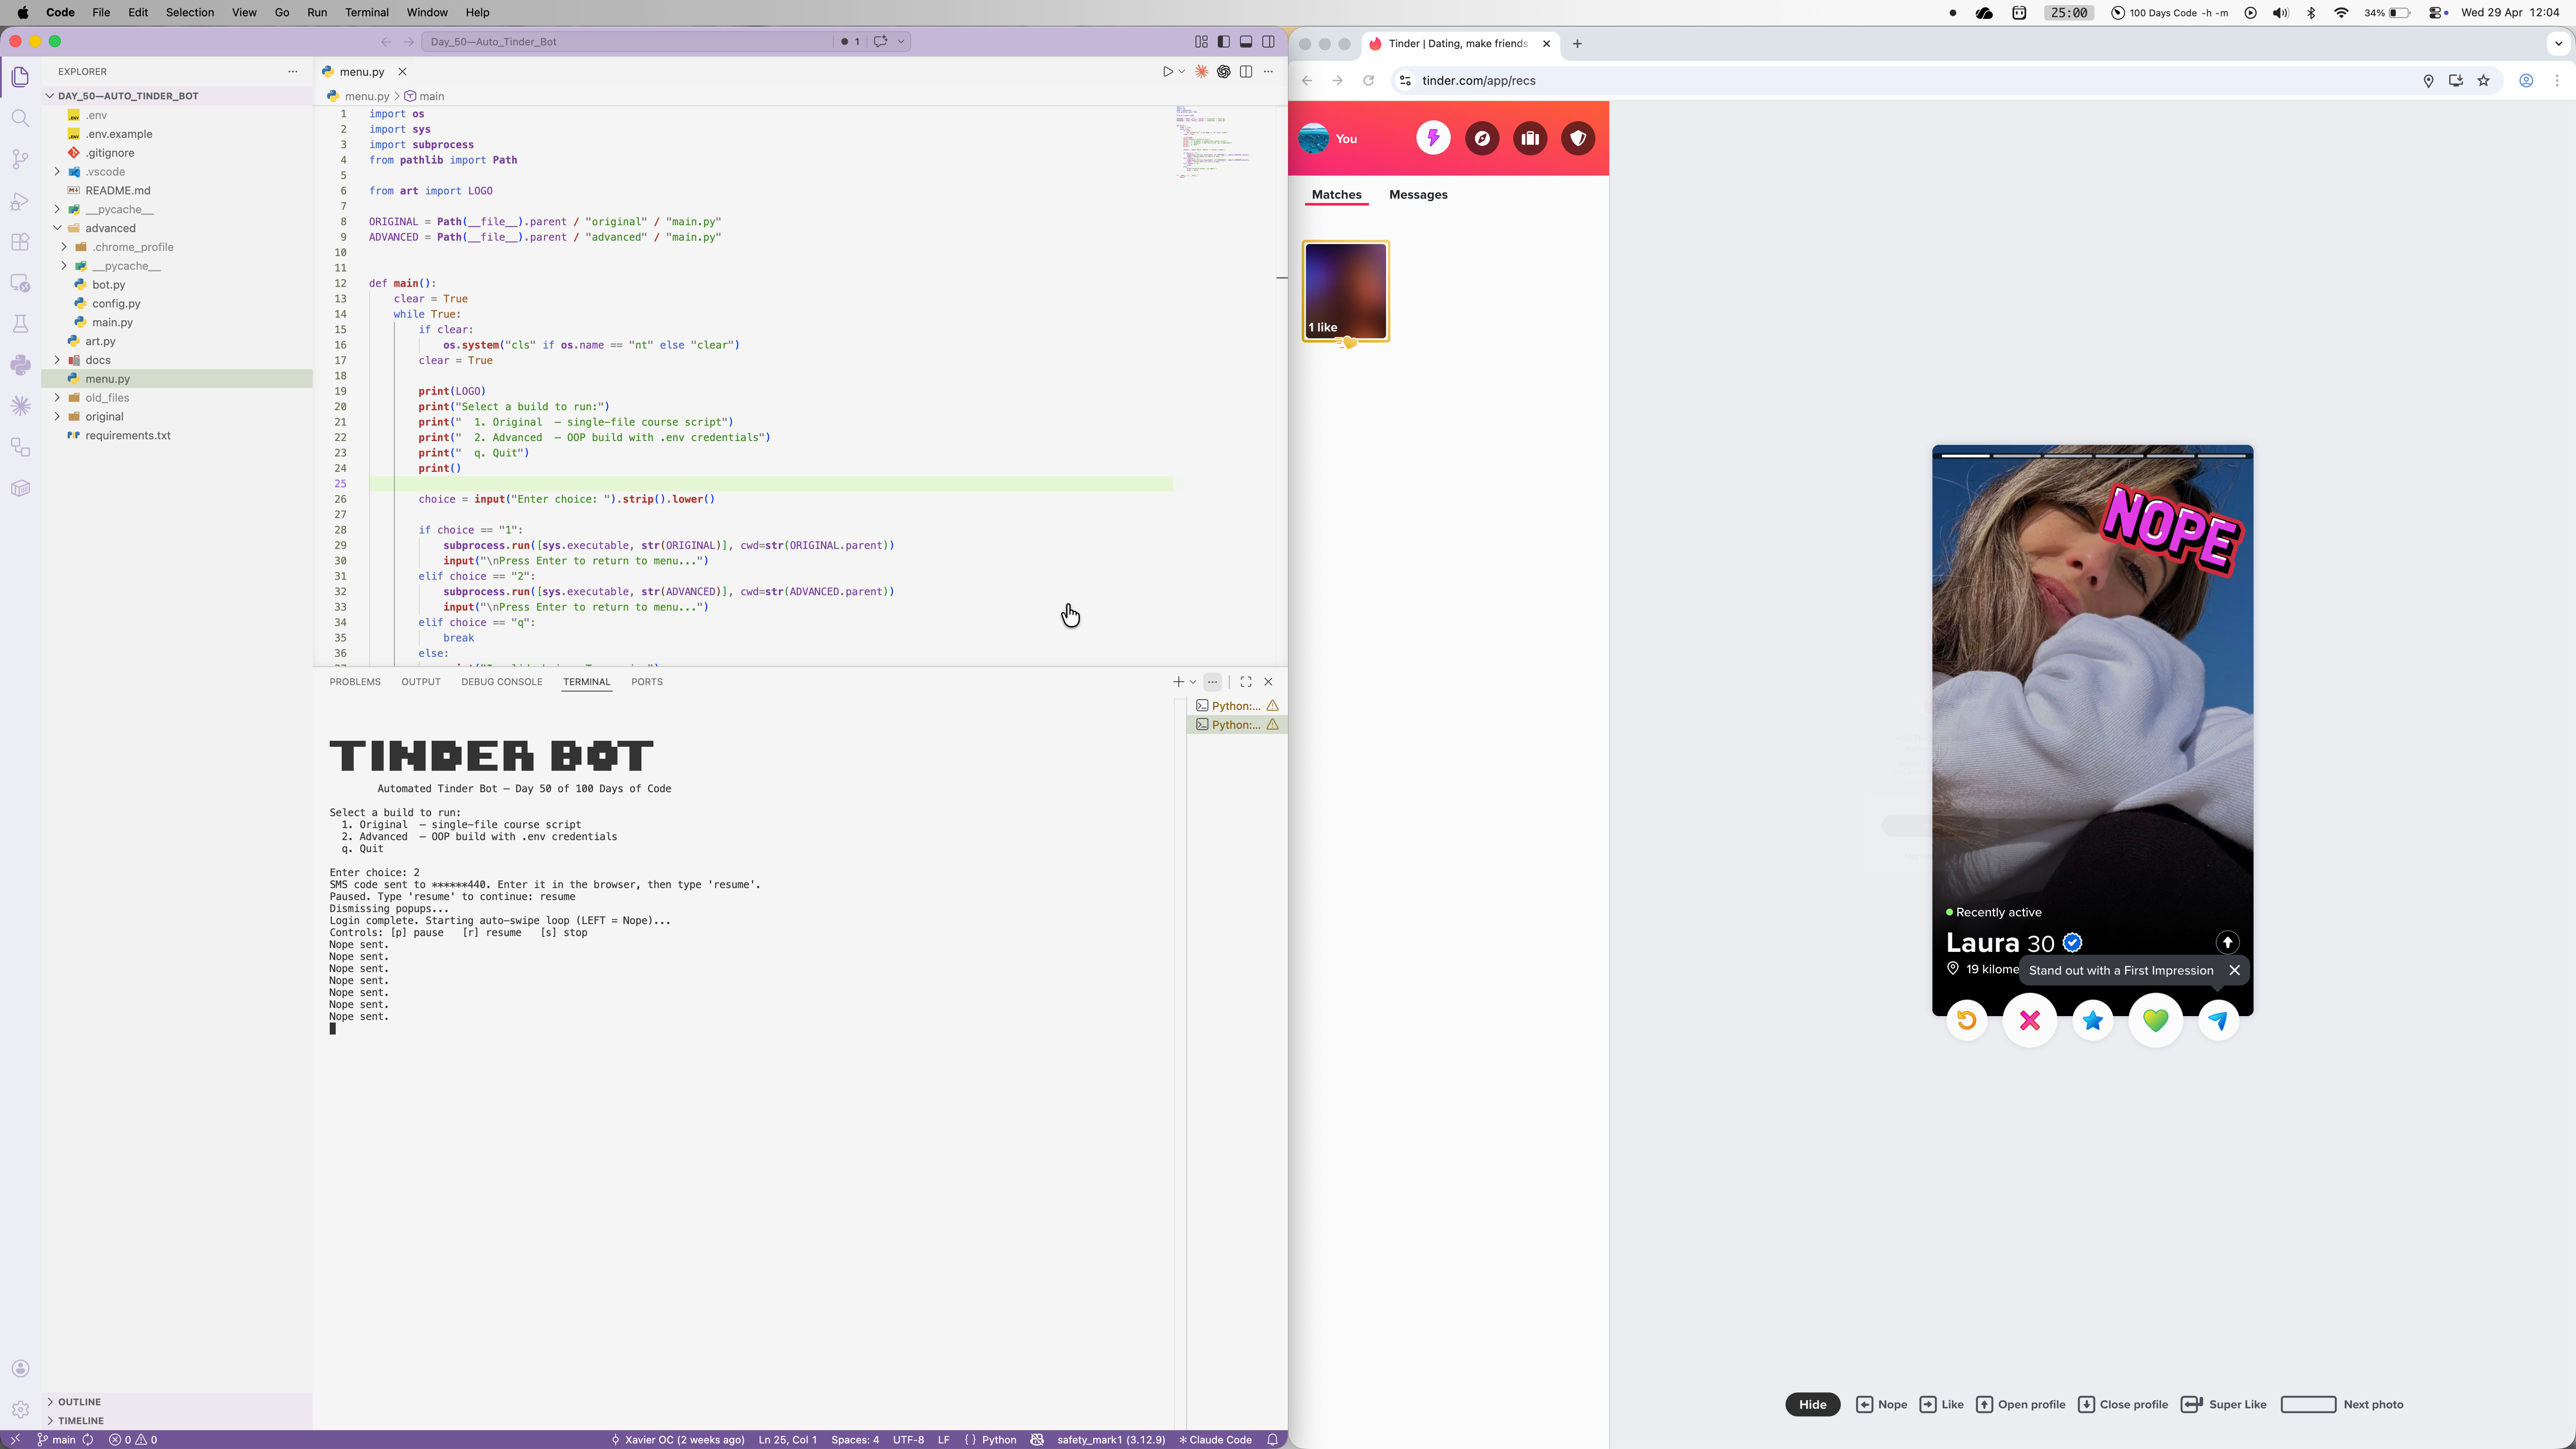Click Python language mode in status bar
The image size is (2576, 1449).
[999, 1440]
